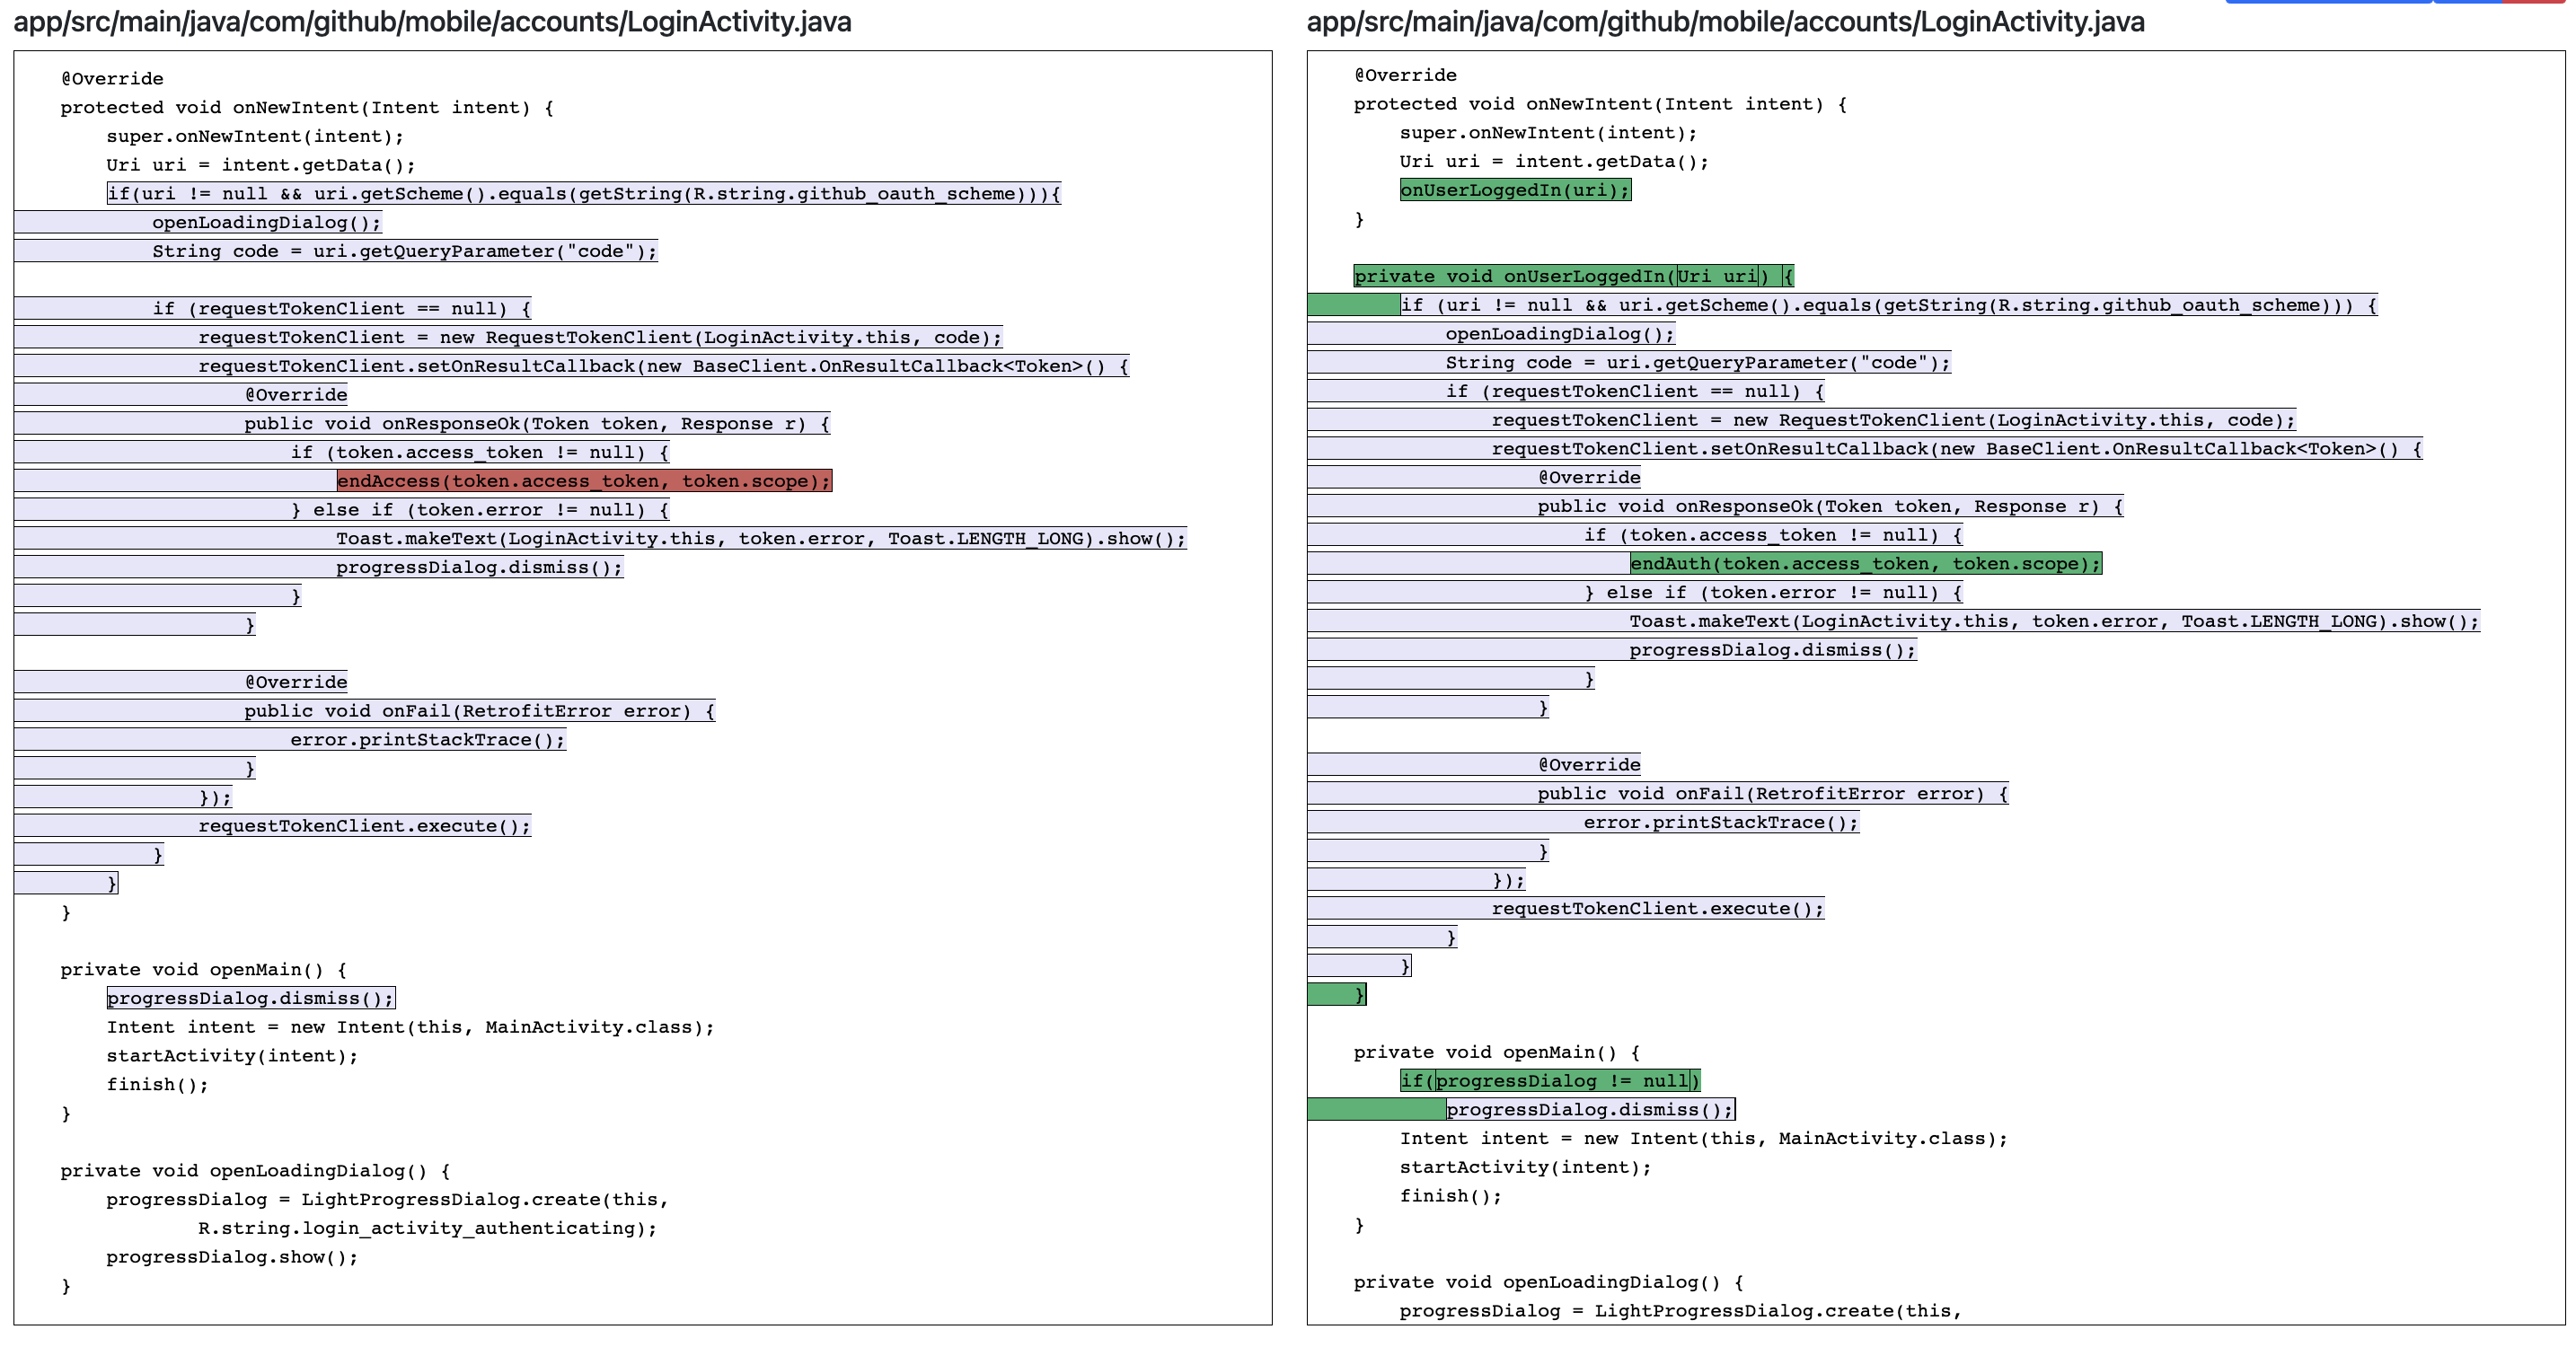Click @Override above onFail in left pane
The image size is (2576, 1347).
(x=296, y=682)
